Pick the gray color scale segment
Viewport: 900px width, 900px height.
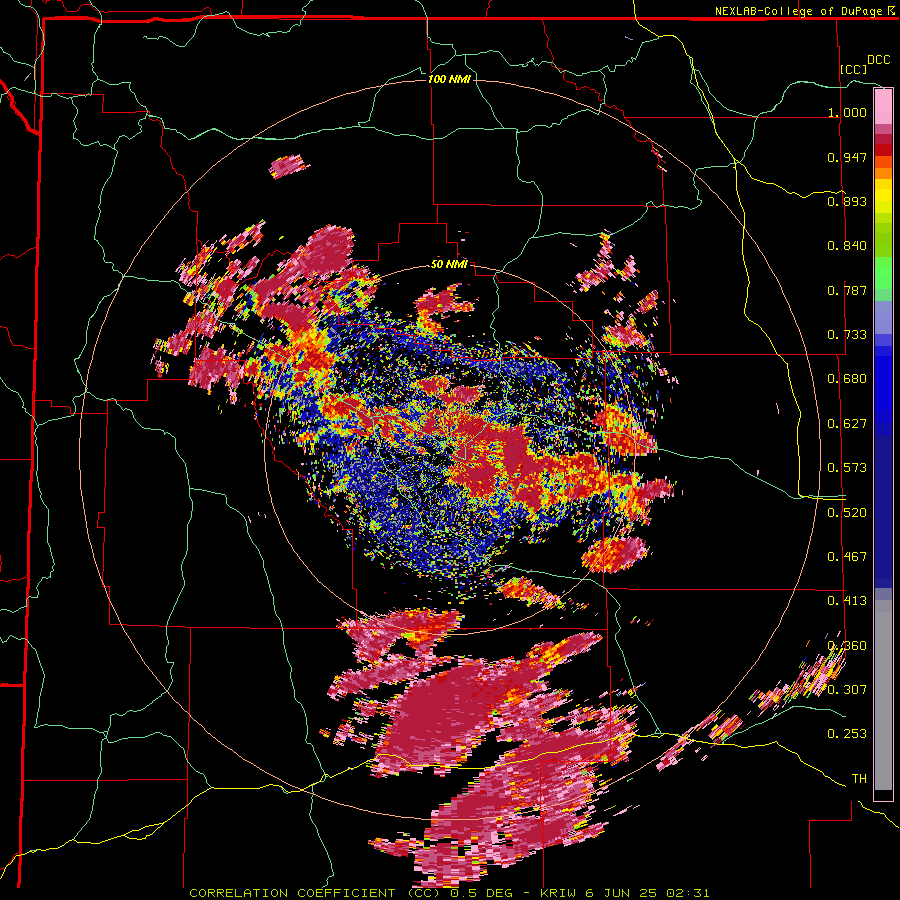click(x=883, y=695)
